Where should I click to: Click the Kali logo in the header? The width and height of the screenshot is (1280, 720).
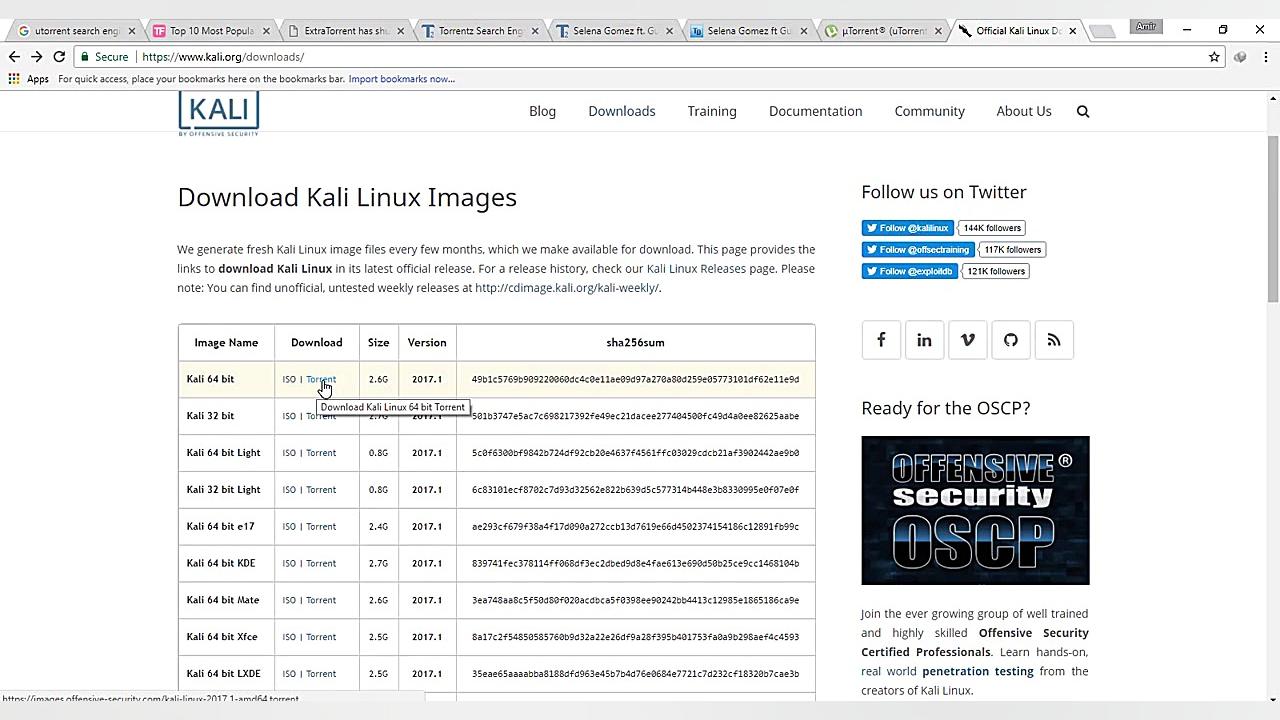point(219,113)
